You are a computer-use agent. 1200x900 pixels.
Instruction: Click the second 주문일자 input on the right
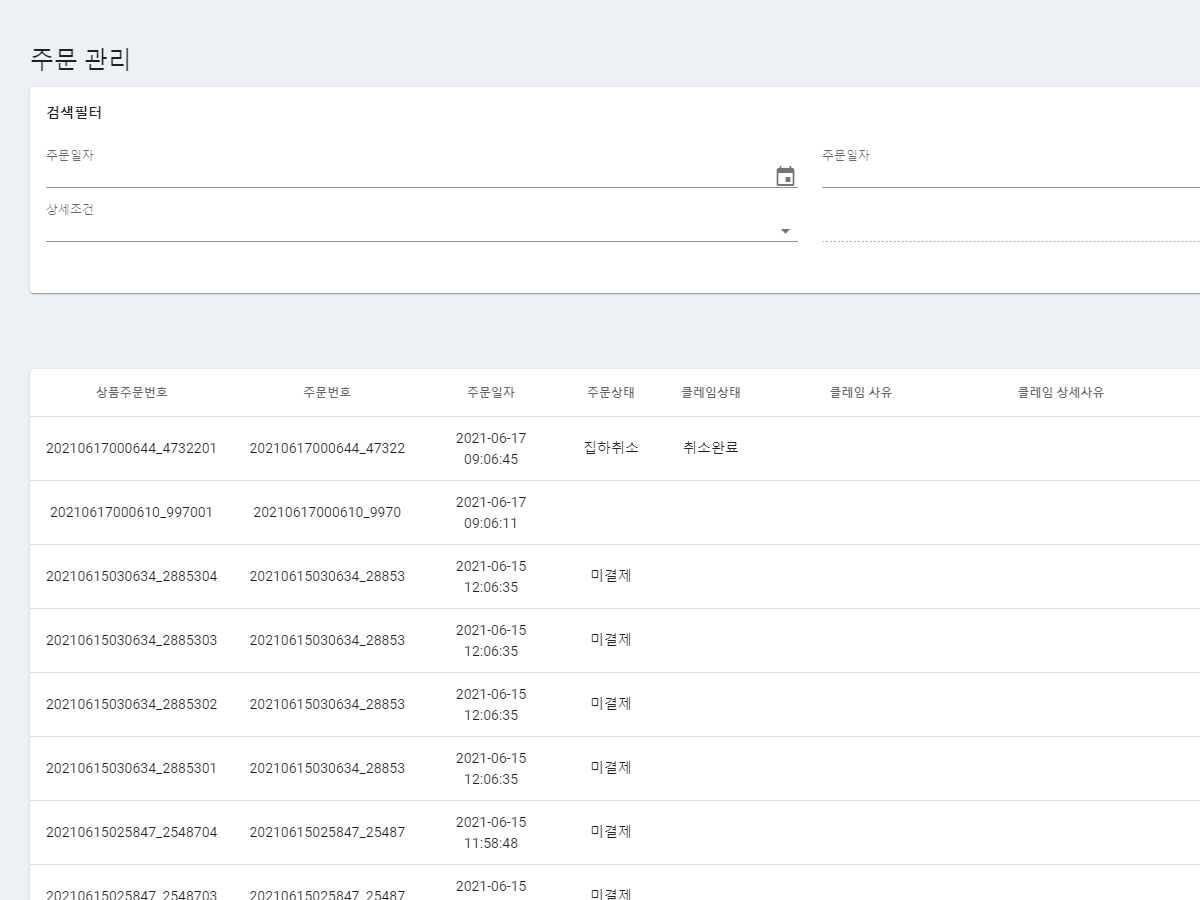tap(1011, 176)
